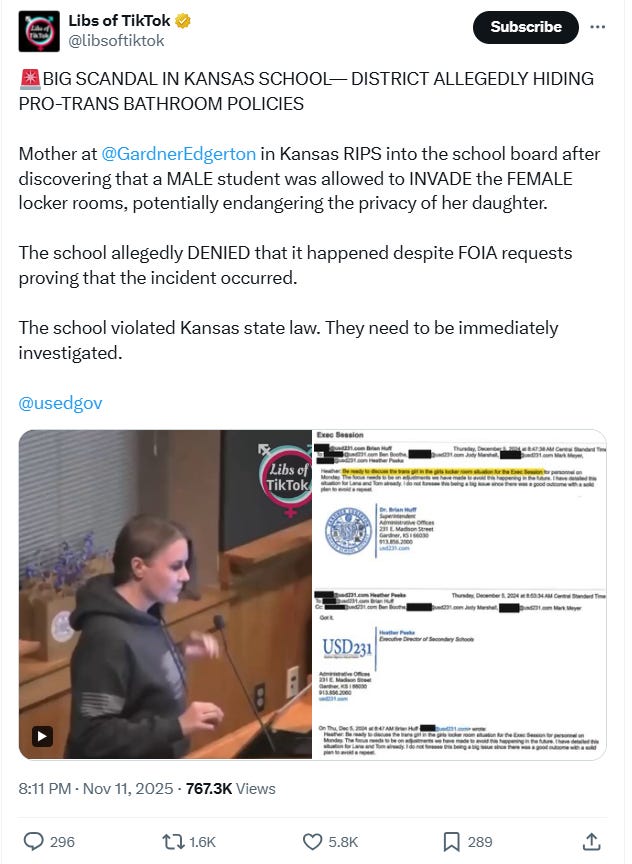This screenshot has height=864, width=632.
Task: Open the post timestamp Nov 11, 2025
Action: 128,789
